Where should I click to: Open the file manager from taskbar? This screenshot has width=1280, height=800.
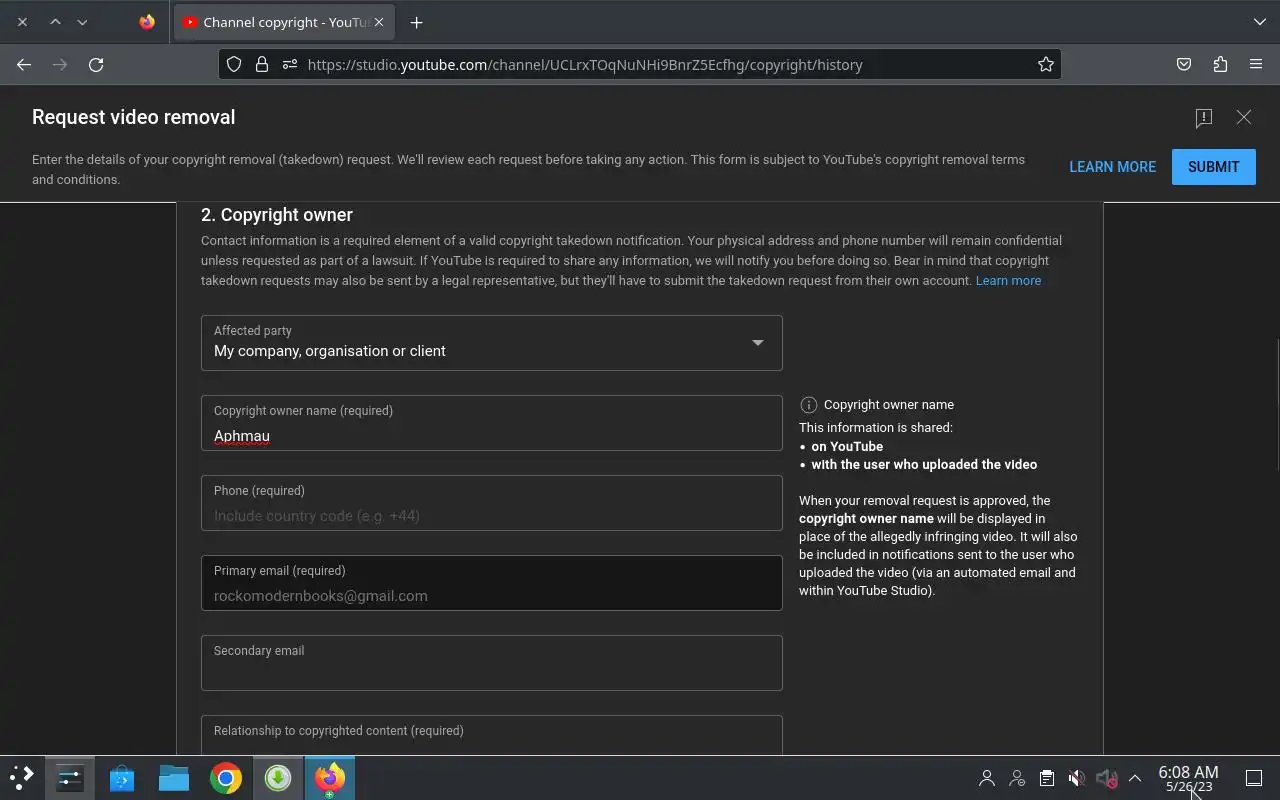tap(174, 778)
